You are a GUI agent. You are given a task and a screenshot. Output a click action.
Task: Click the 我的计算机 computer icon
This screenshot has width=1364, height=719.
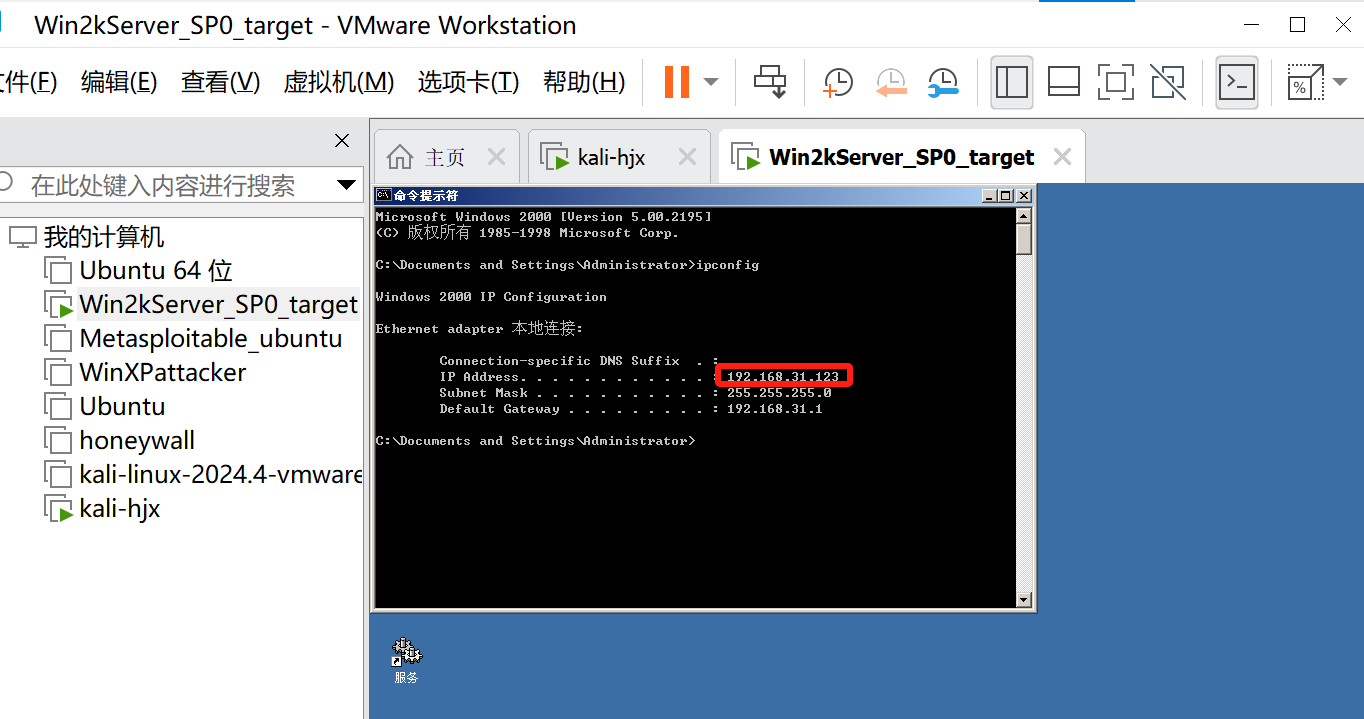pyautogui.click(x=22, y=237)
